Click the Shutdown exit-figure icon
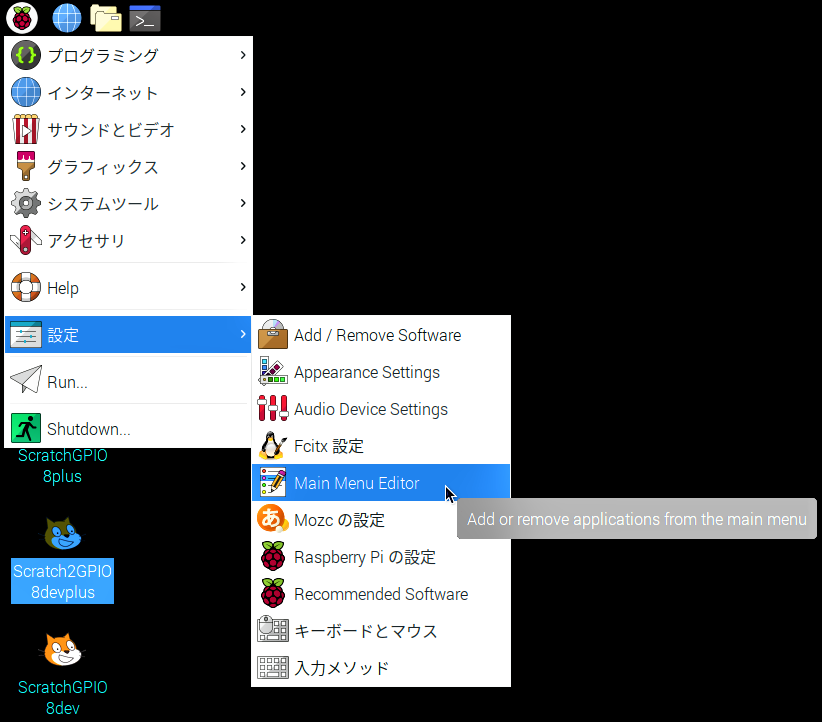The width and height of the screenshot is (822, 722). pyautogui.click(x=26, y=428)
